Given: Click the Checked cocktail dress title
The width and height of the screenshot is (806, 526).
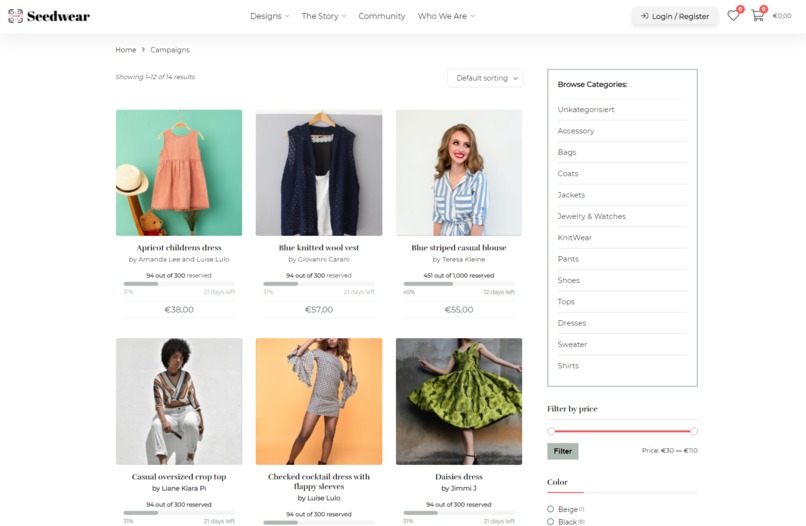Looking at the screenshot, I should [319, 481].
